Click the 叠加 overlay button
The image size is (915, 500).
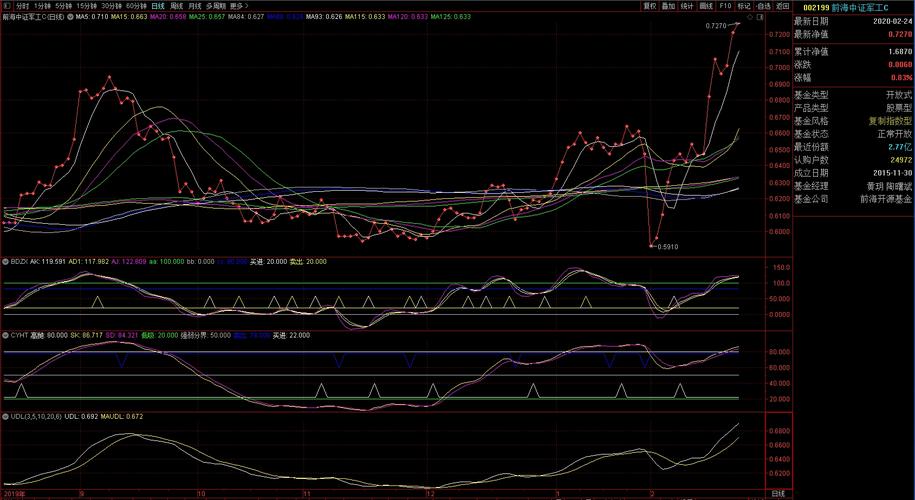point(668,5)
